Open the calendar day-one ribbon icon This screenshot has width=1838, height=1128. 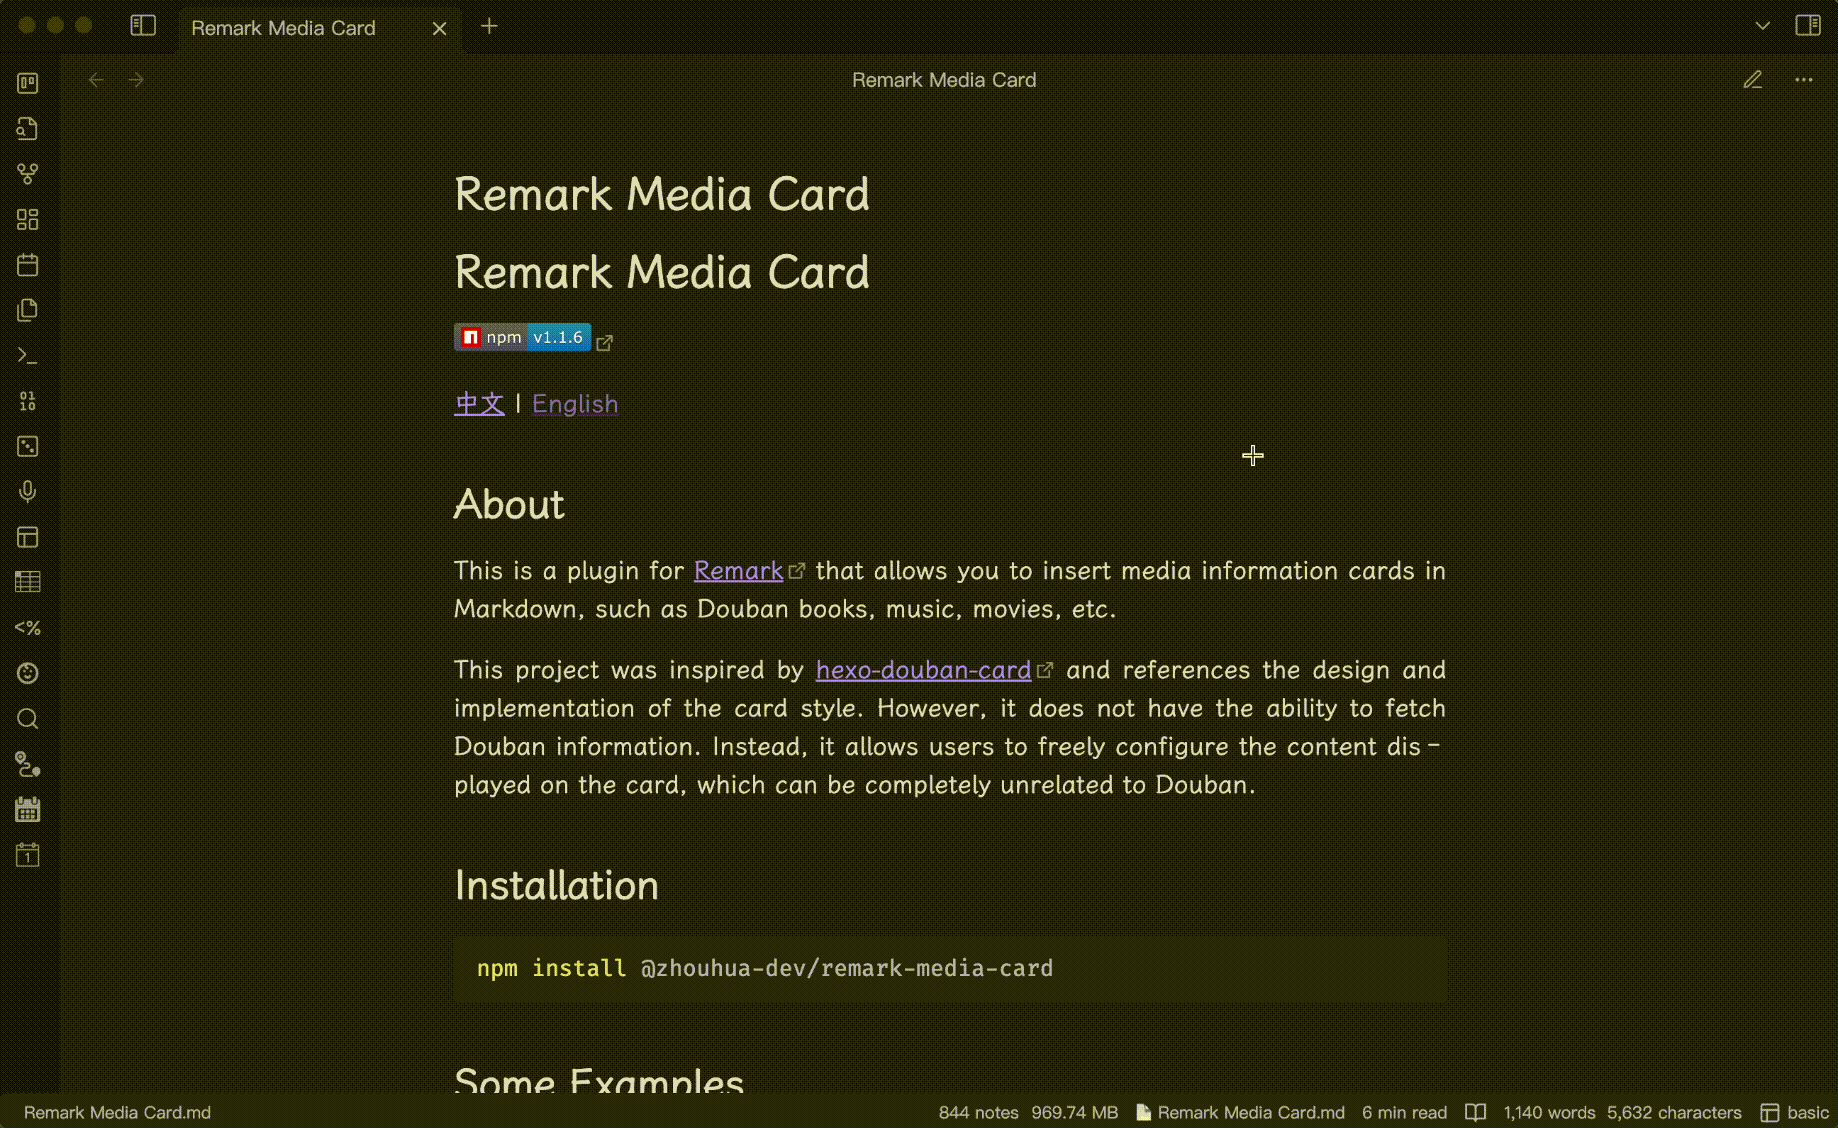pos(28,855)
